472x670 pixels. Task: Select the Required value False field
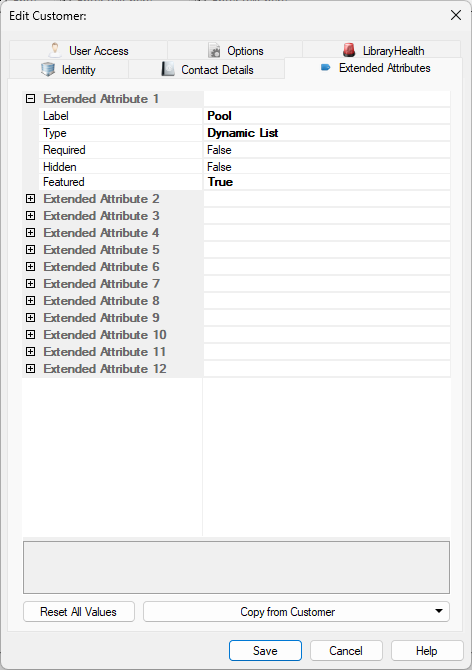pos(327,150)
